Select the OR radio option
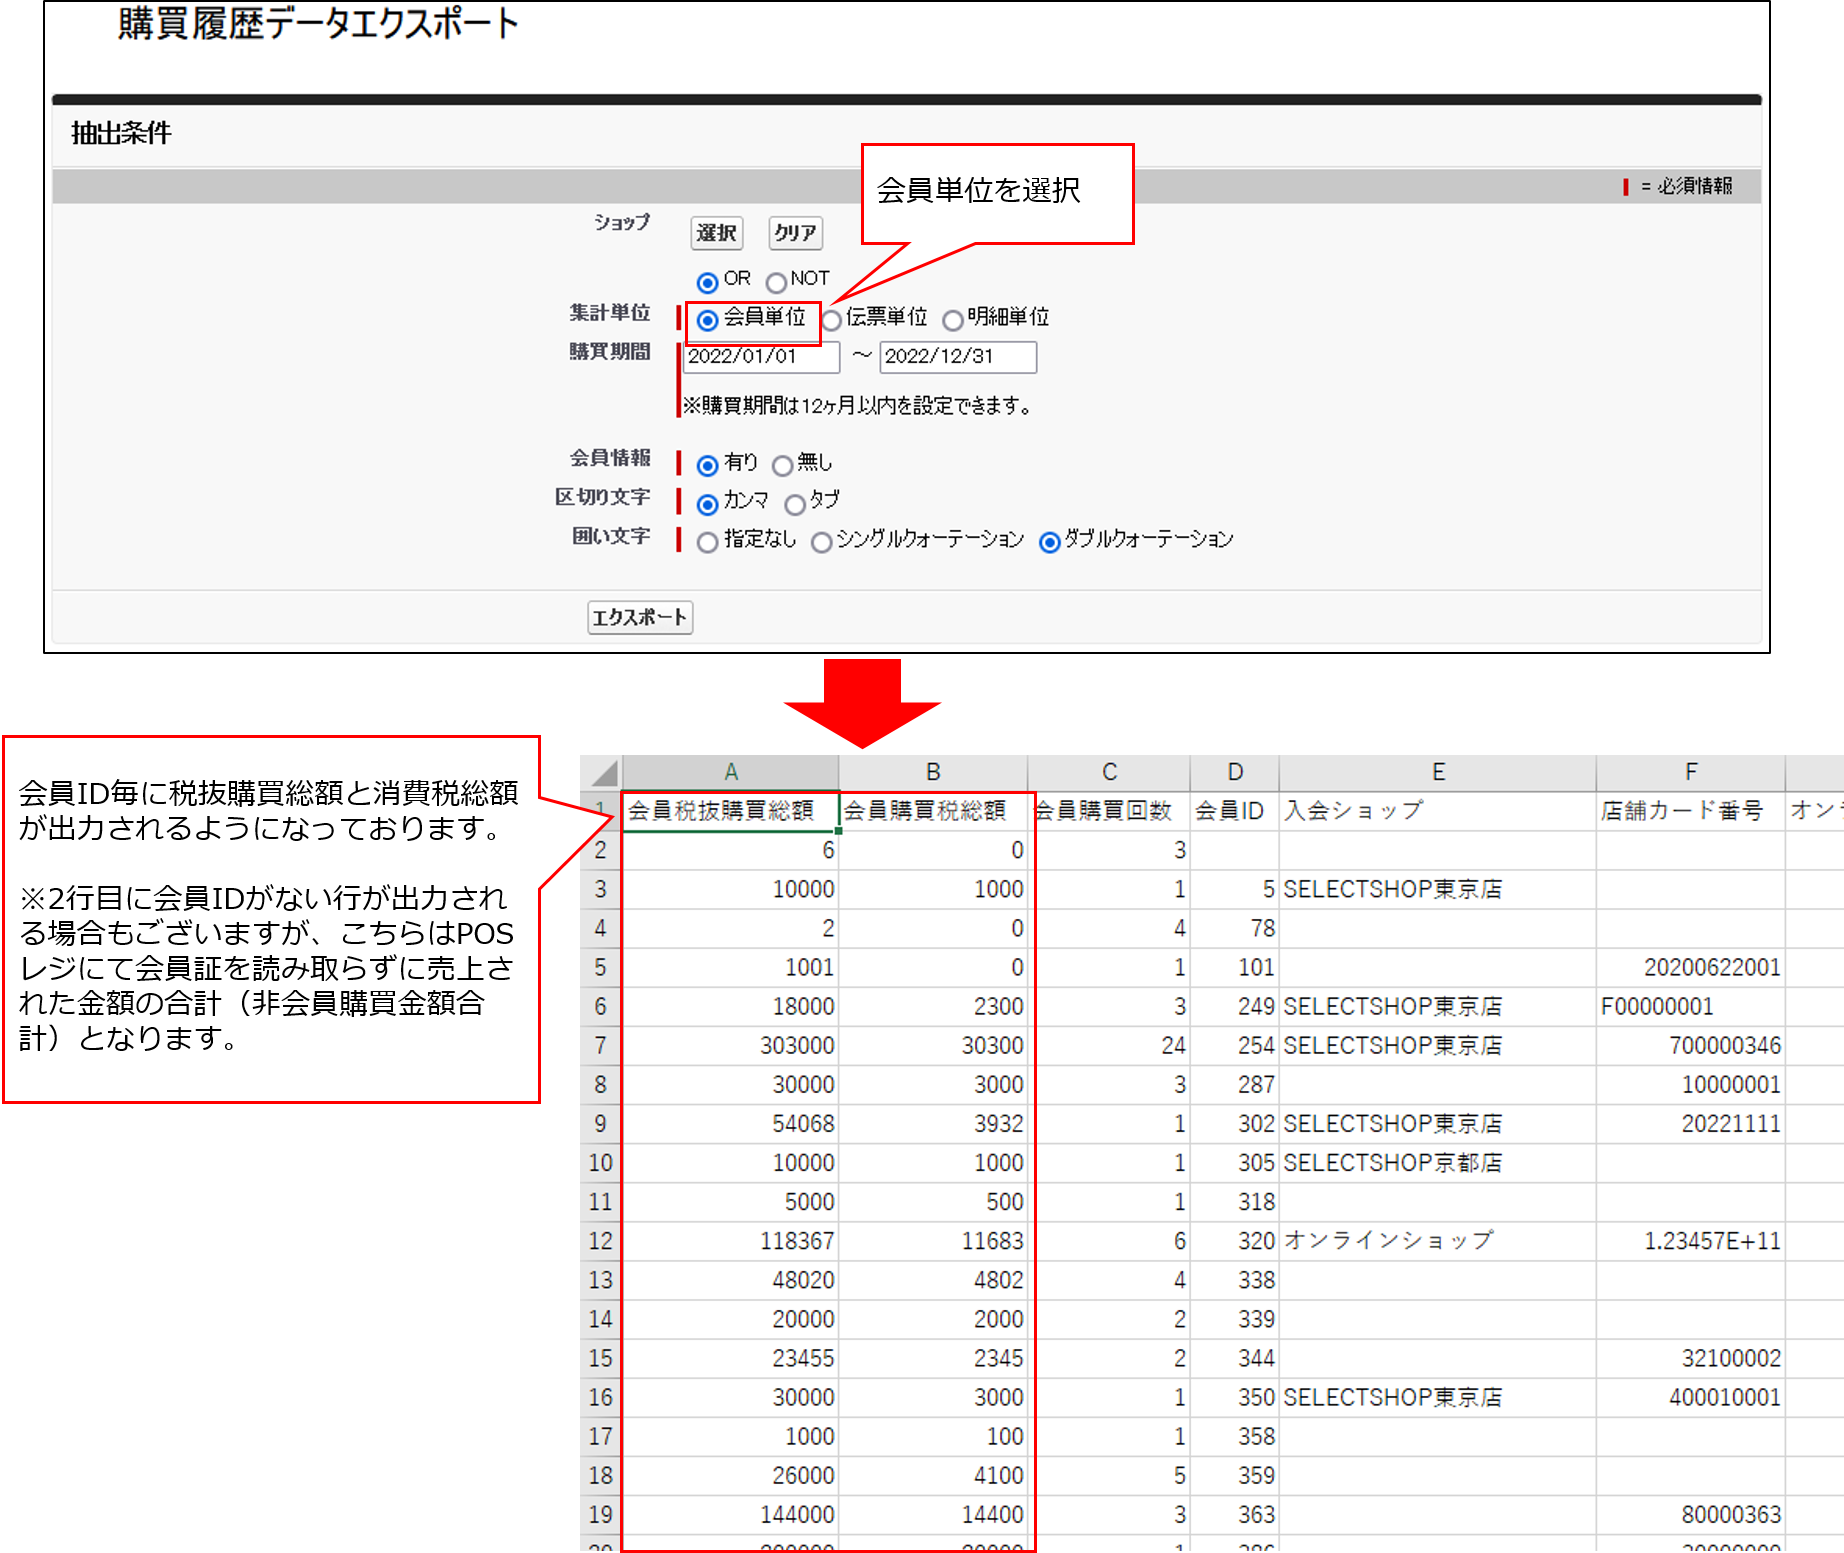 pyautogui.click(x=708, y=280)
